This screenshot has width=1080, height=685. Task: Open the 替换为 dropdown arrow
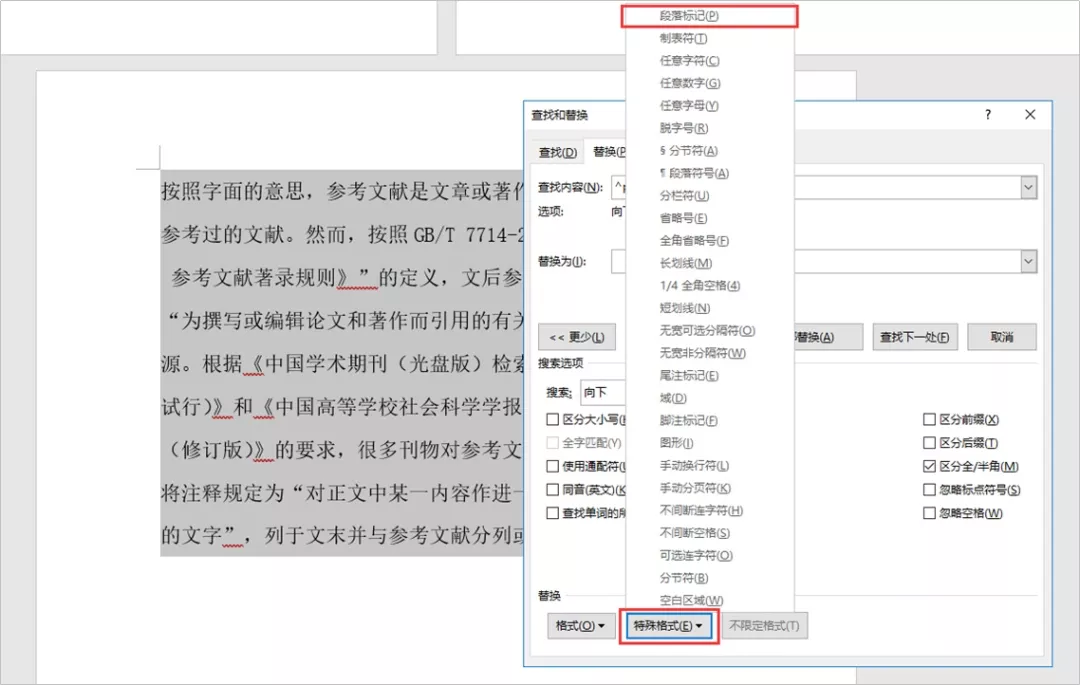(1030, 261)
